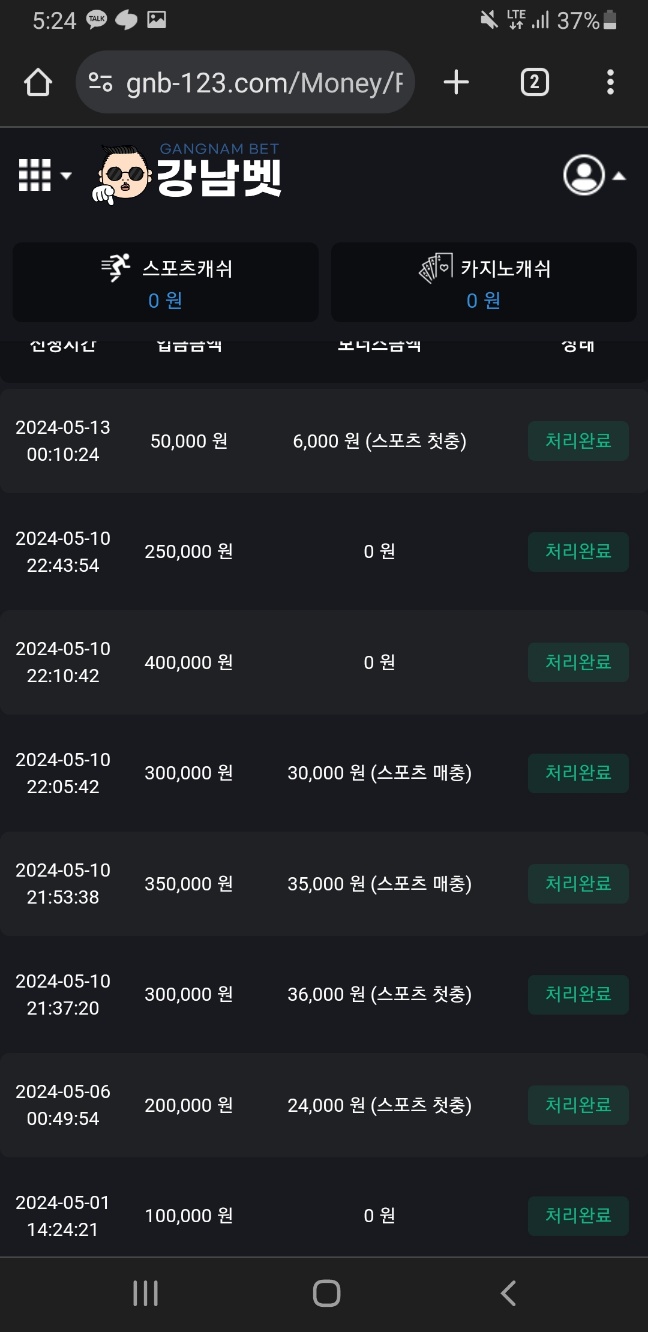The height and width of the screenshot is (1332, 648).
Task: Tap 처리완료 status for 250,000 원 deposit
Action: point(578,552)
